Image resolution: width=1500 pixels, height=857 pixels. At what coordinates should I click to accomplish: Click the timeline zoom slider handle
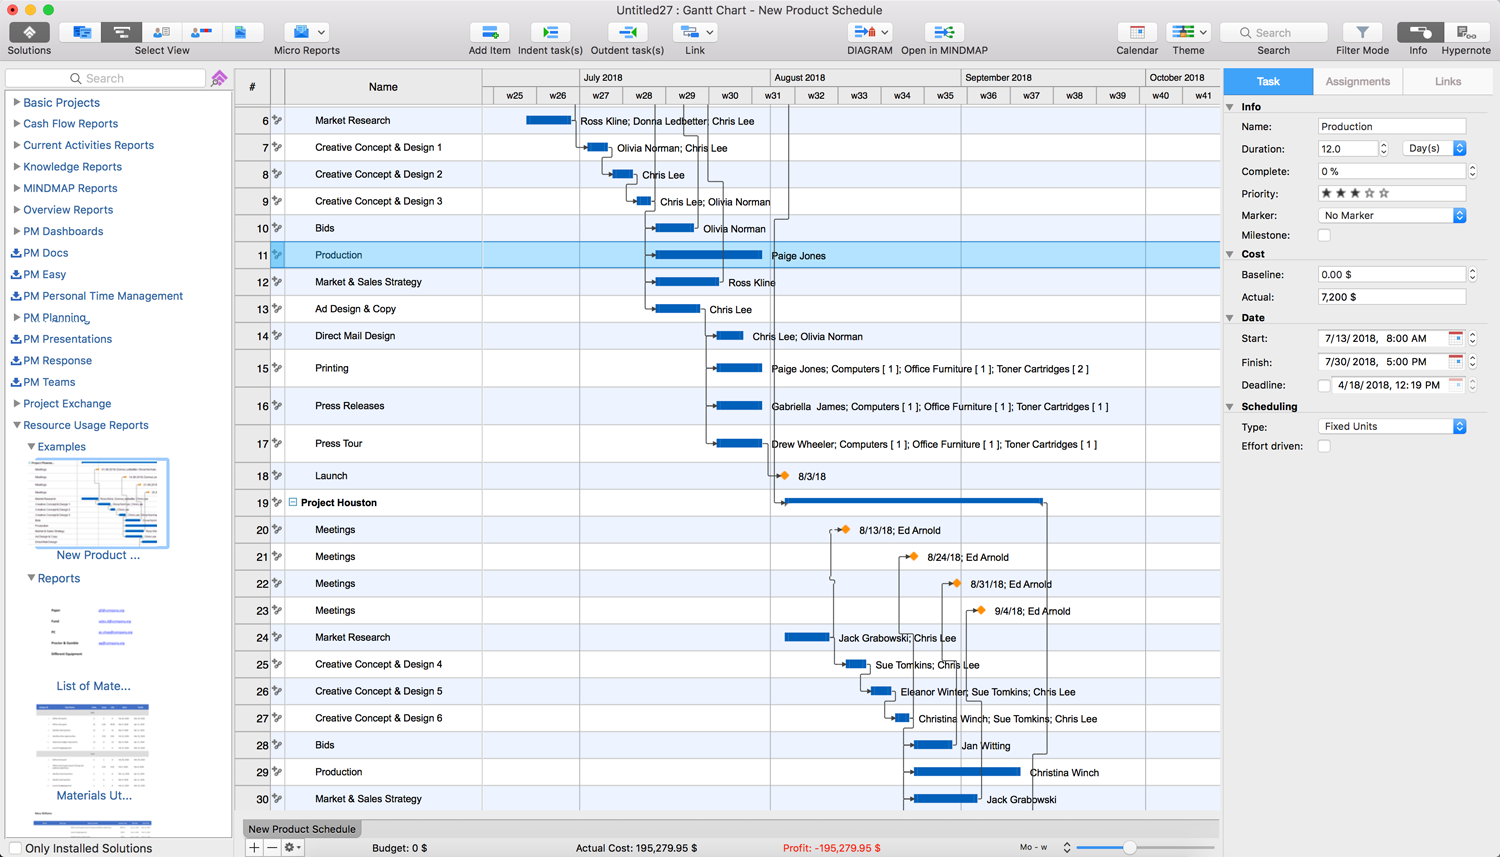click(1129, 848)
